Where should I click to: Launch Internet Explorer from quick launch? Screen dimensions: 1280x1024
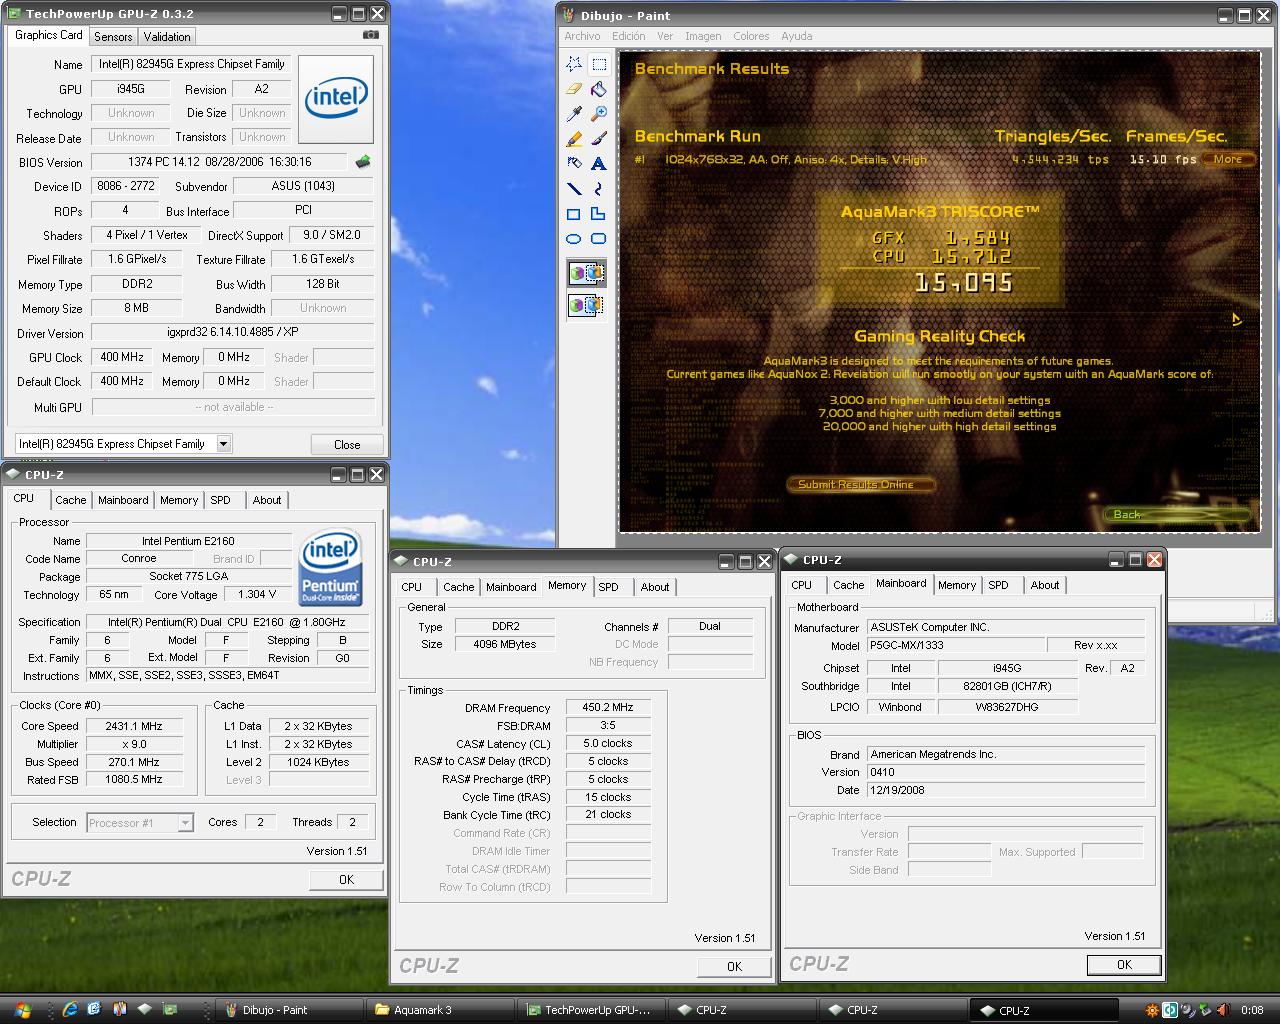[70, 1010]
